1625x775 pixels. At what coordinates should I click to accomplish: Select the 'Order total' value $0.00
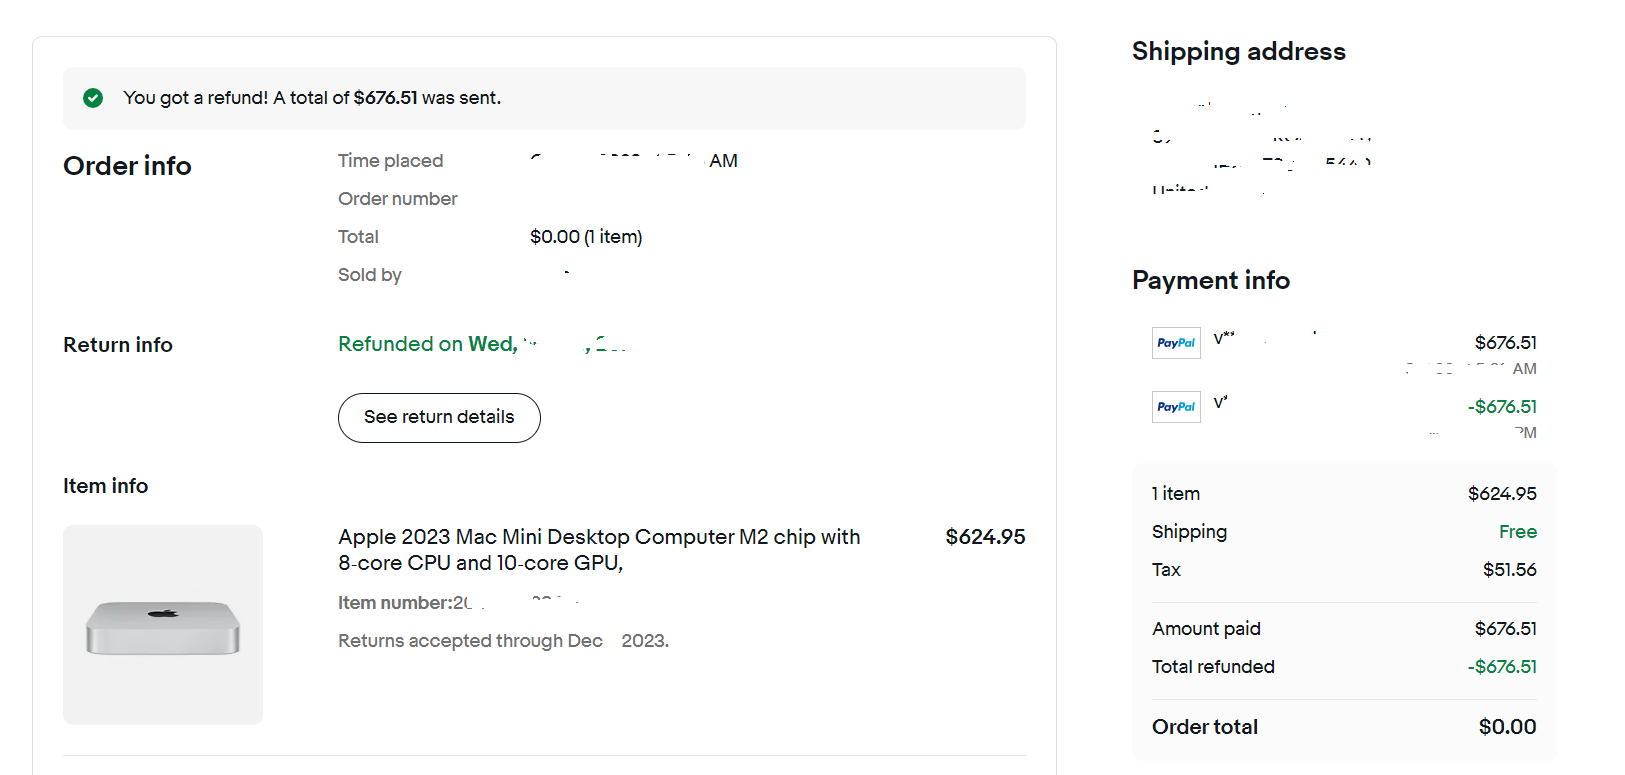tap(1507, 727)
